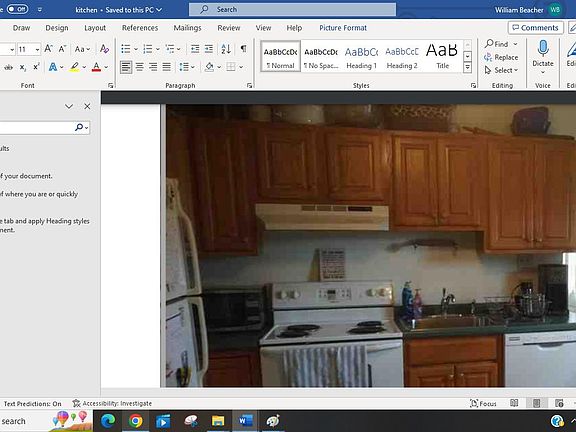Apply the Heading 1 style
576x432 pixels.
coord(361,56)
